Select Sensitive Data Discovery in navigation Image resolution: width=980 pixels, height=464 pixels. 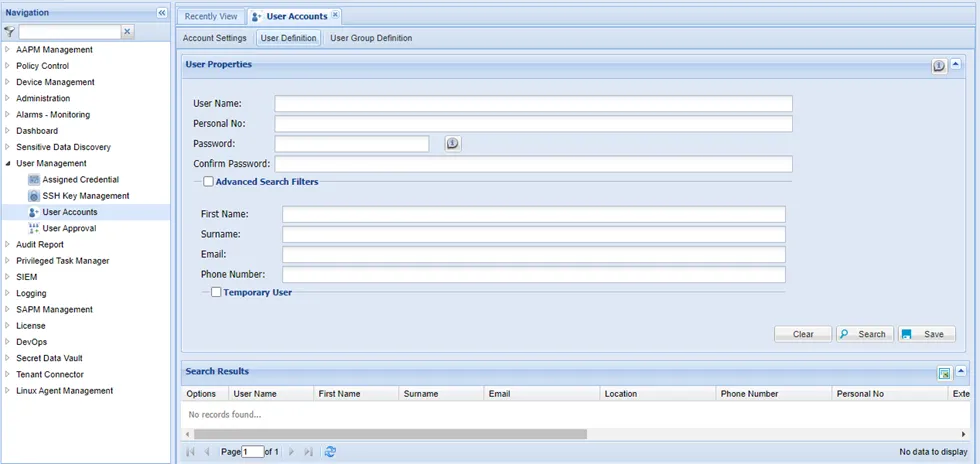coord(63,147)
